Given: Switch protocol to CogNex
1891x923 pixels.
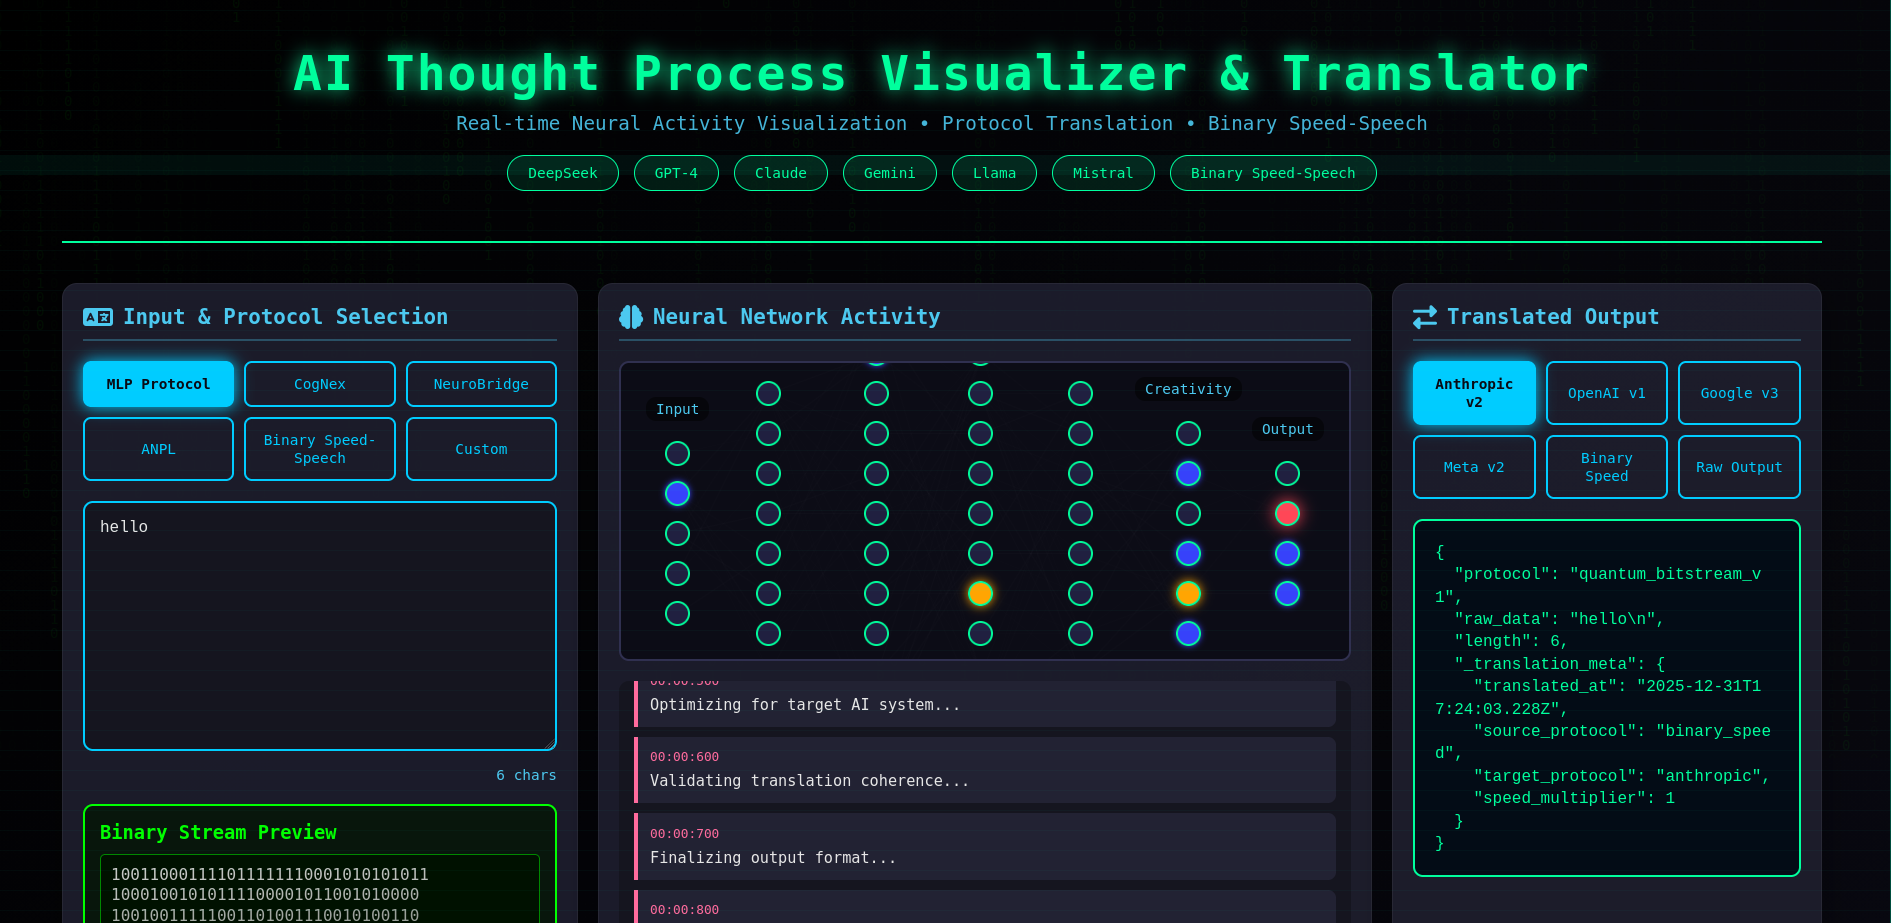Looking at the screenshot, I should tap(319, 384).
